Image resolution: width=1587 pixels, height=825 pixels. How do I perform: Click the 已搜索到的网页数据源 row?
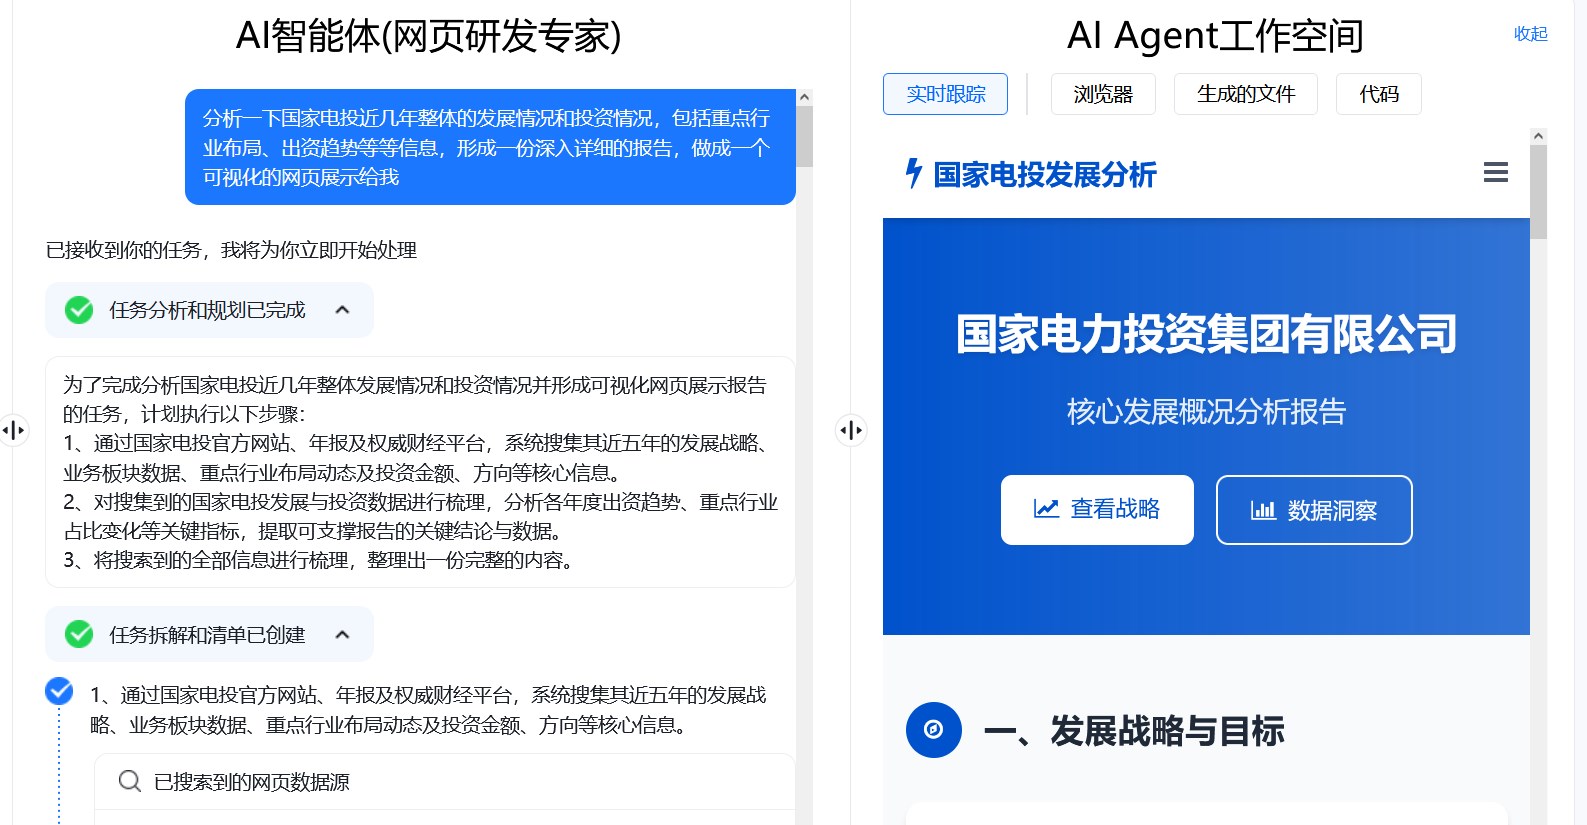tap(444, 781)
